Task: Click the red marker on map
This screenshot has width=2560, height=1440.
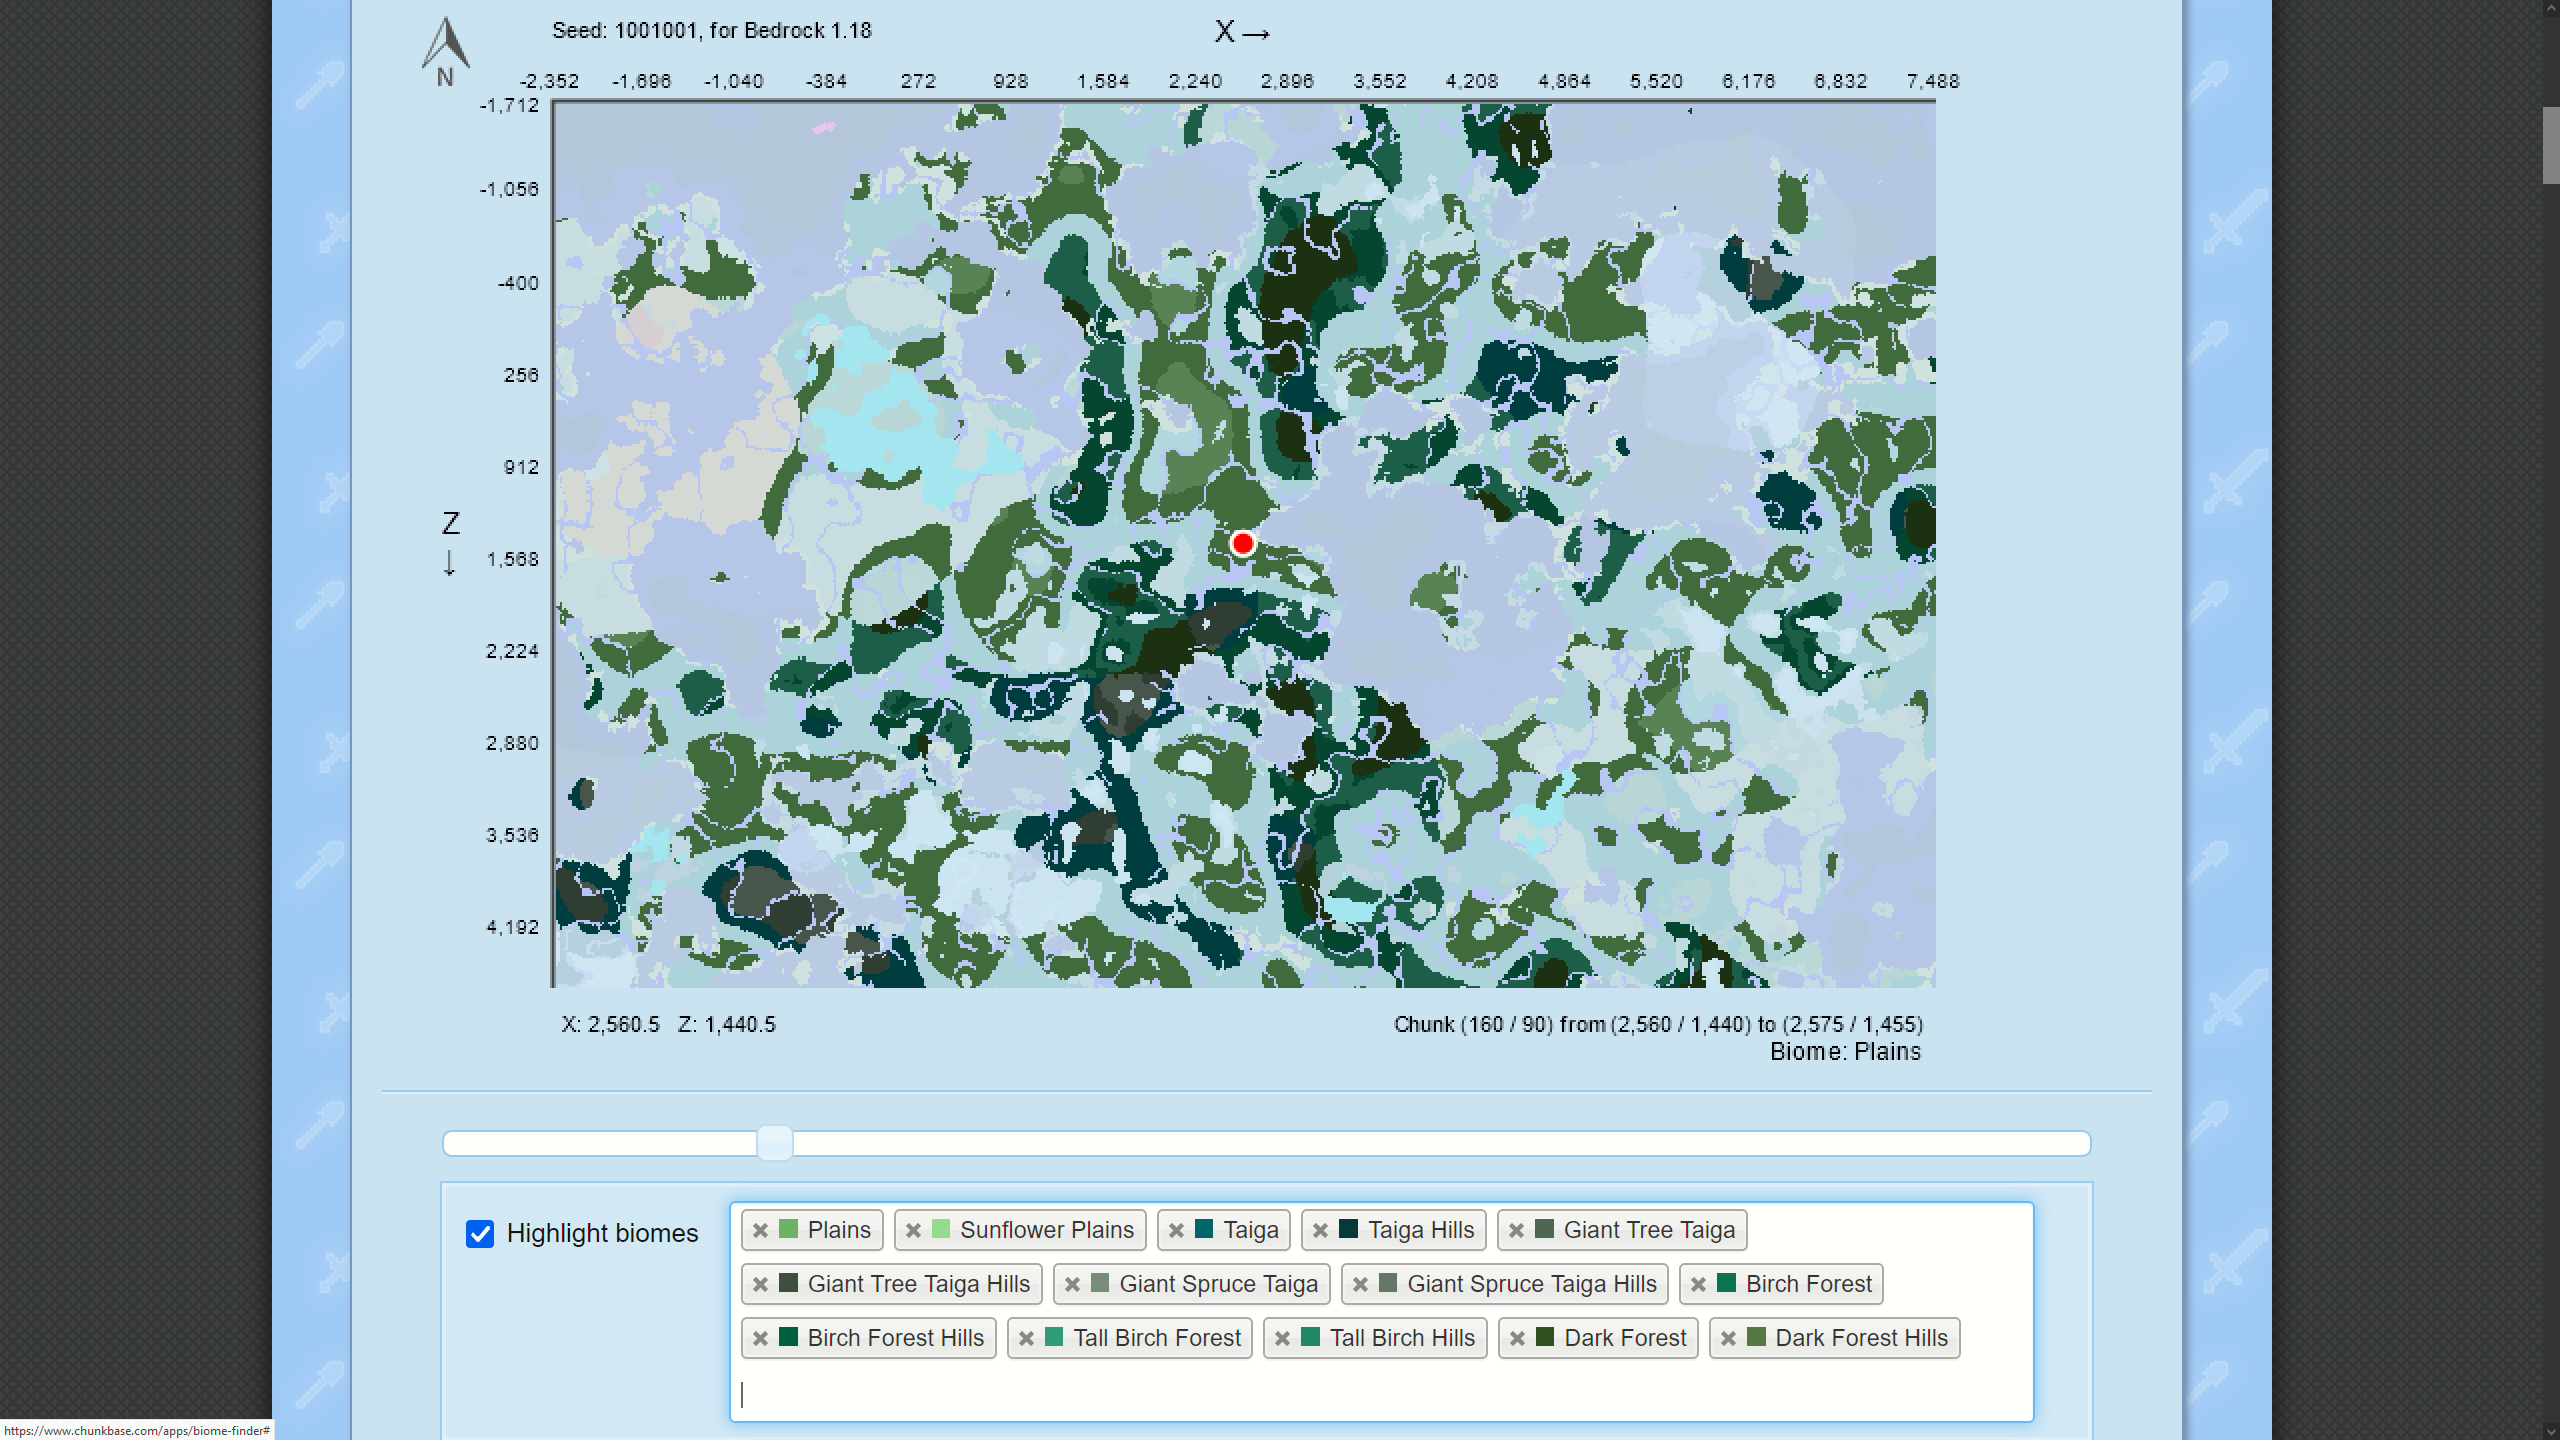Action: coord(1243,544)
